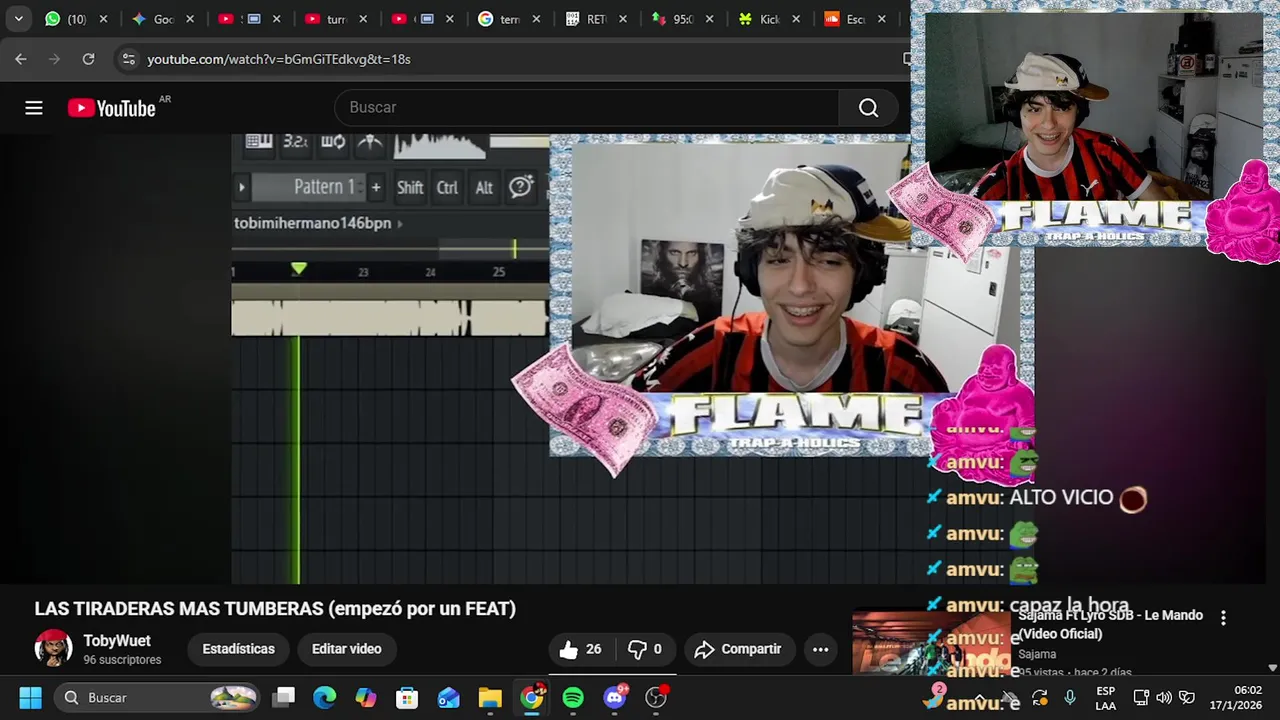Close the Kick tab
Viewport: 1280px width, 720px height.
click(796, 19)
